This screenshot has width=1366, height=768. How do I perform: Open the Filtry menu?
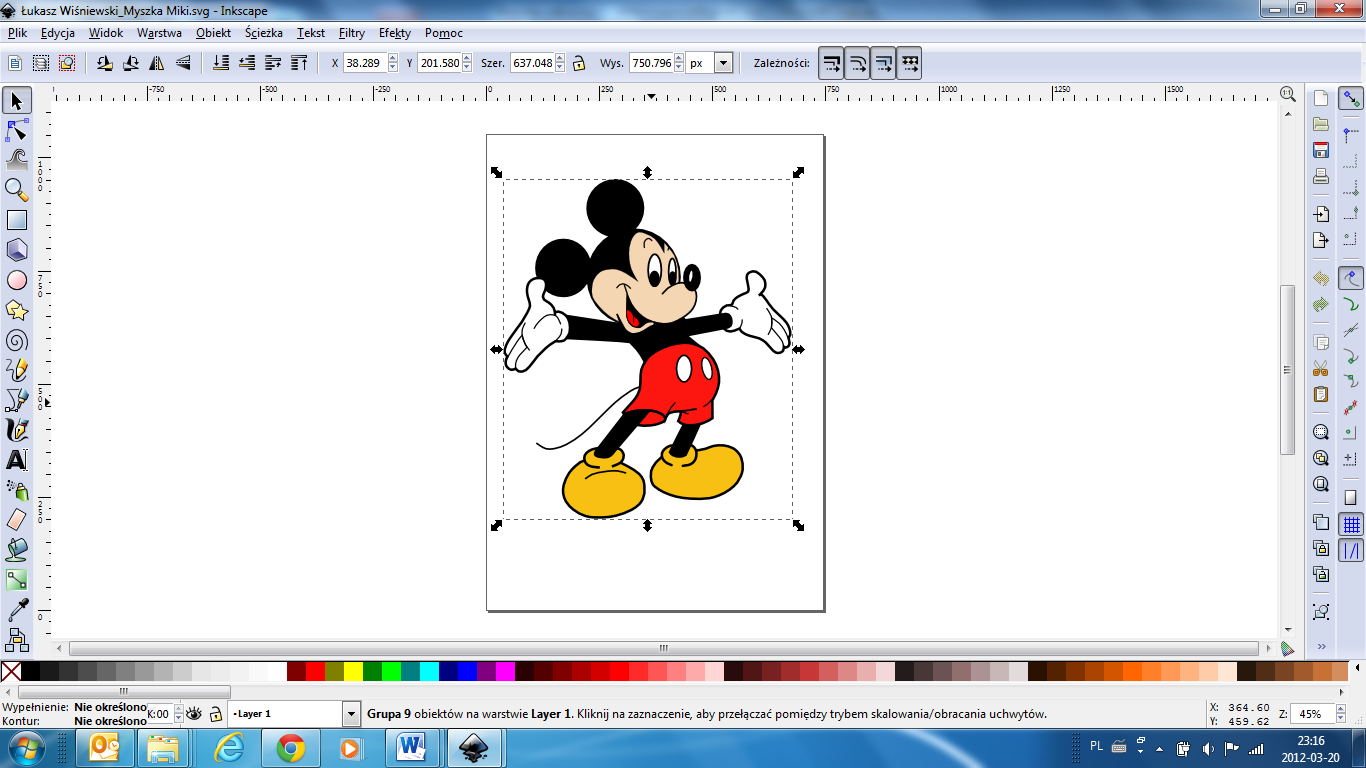click(352, 33)
